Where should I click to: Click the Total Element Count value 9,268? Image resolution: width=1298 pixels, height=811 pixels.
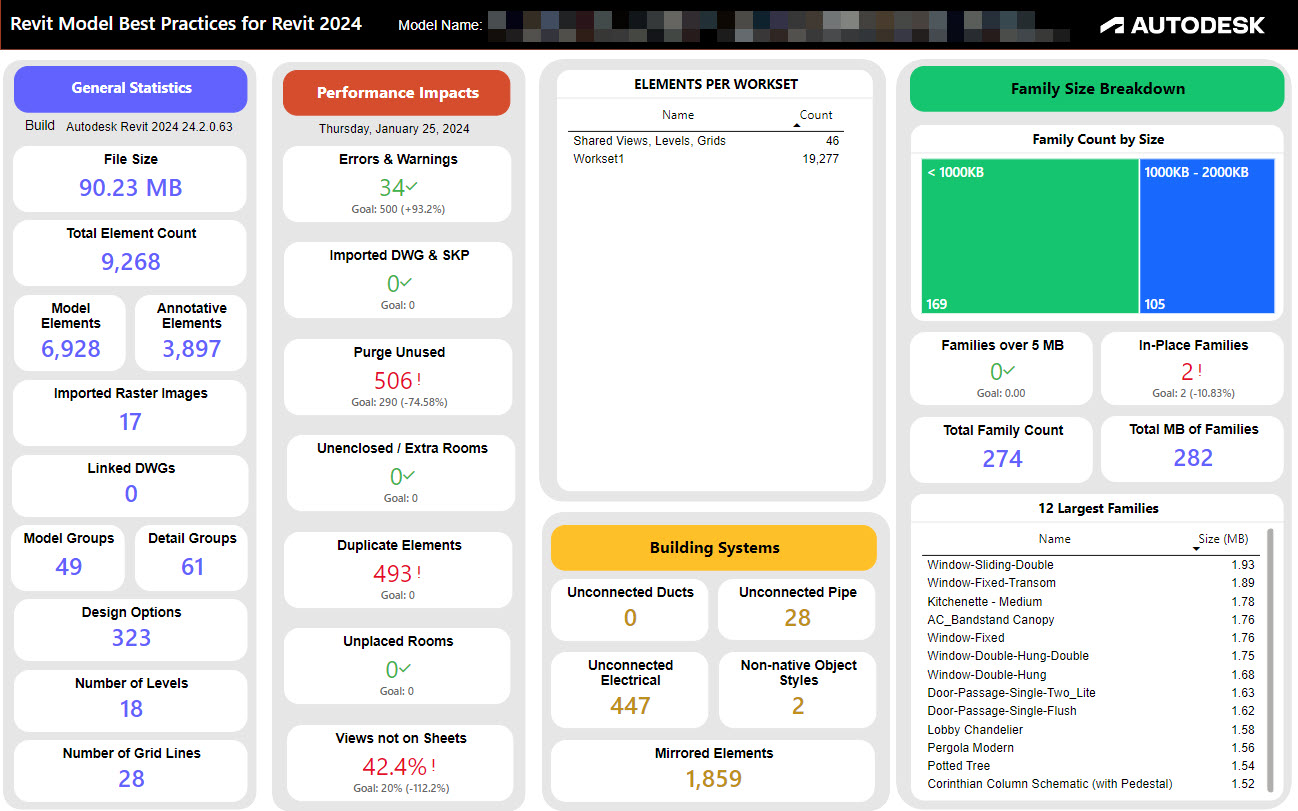point(131,262)
